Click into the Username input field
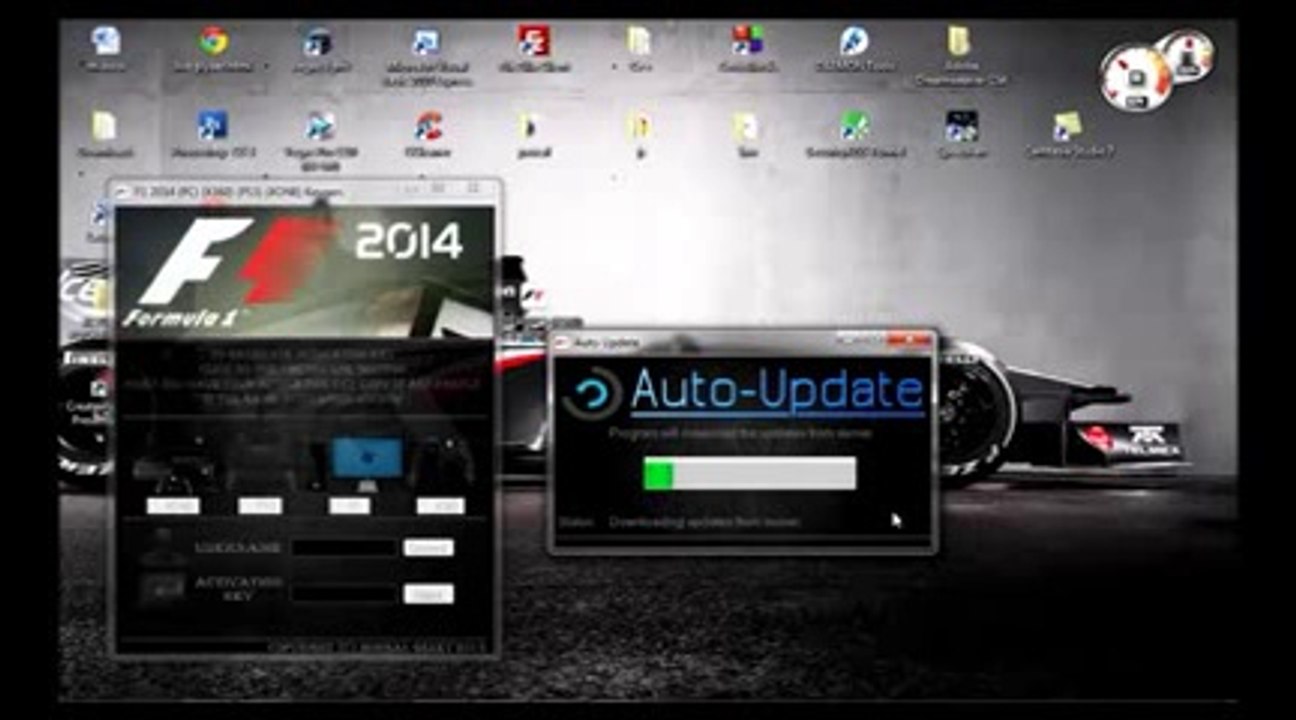 344,548
